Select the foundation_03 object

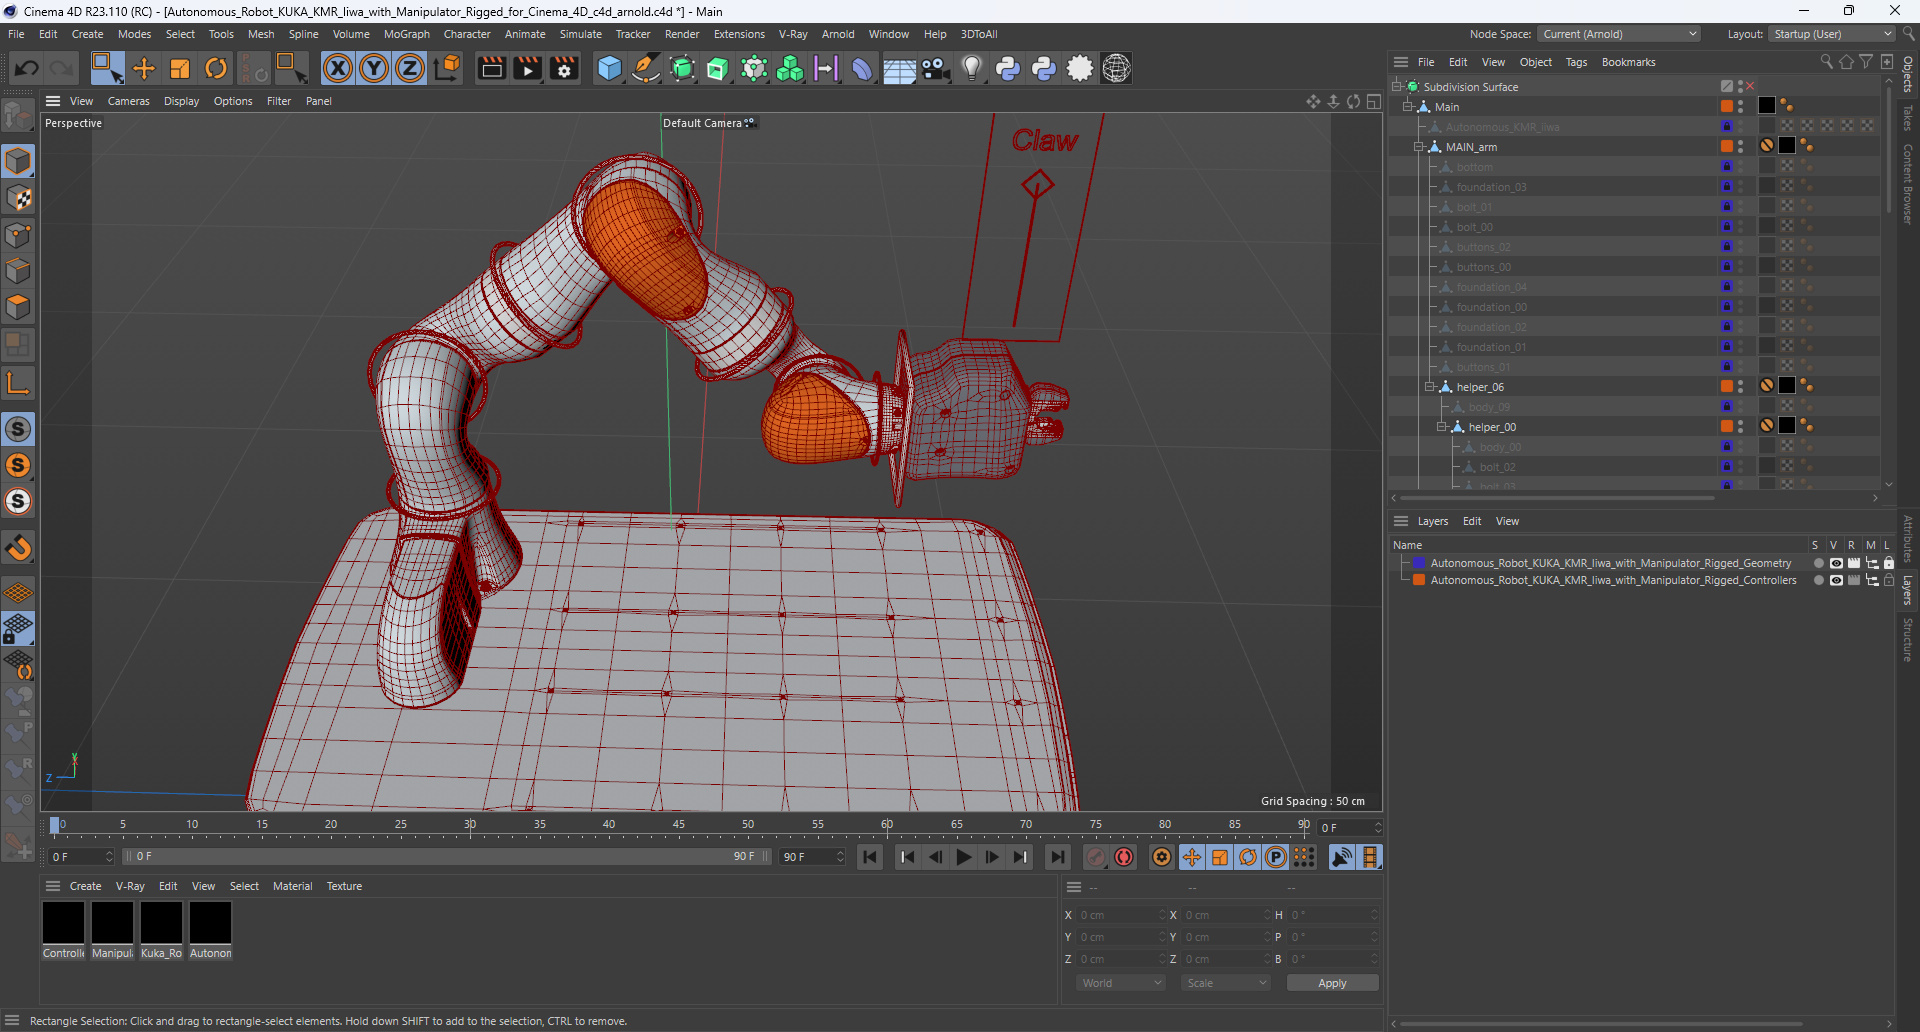pos(1491,187)
